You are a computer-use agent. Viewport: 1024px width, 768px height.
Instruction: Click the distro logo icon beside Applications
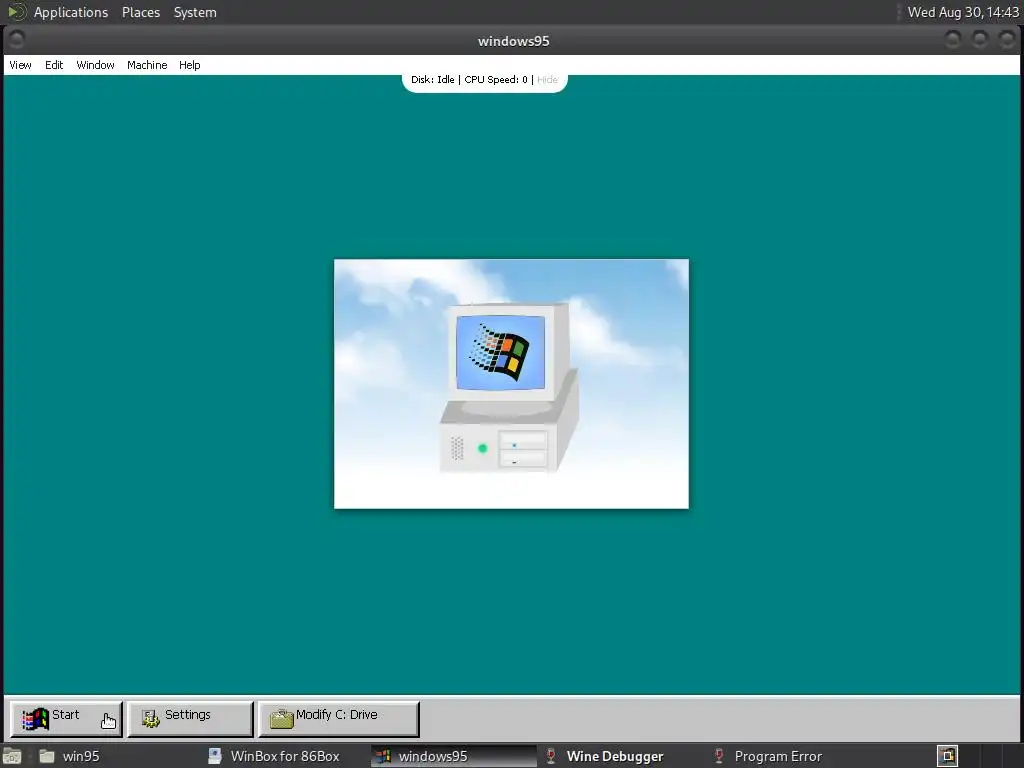(16, 12)
